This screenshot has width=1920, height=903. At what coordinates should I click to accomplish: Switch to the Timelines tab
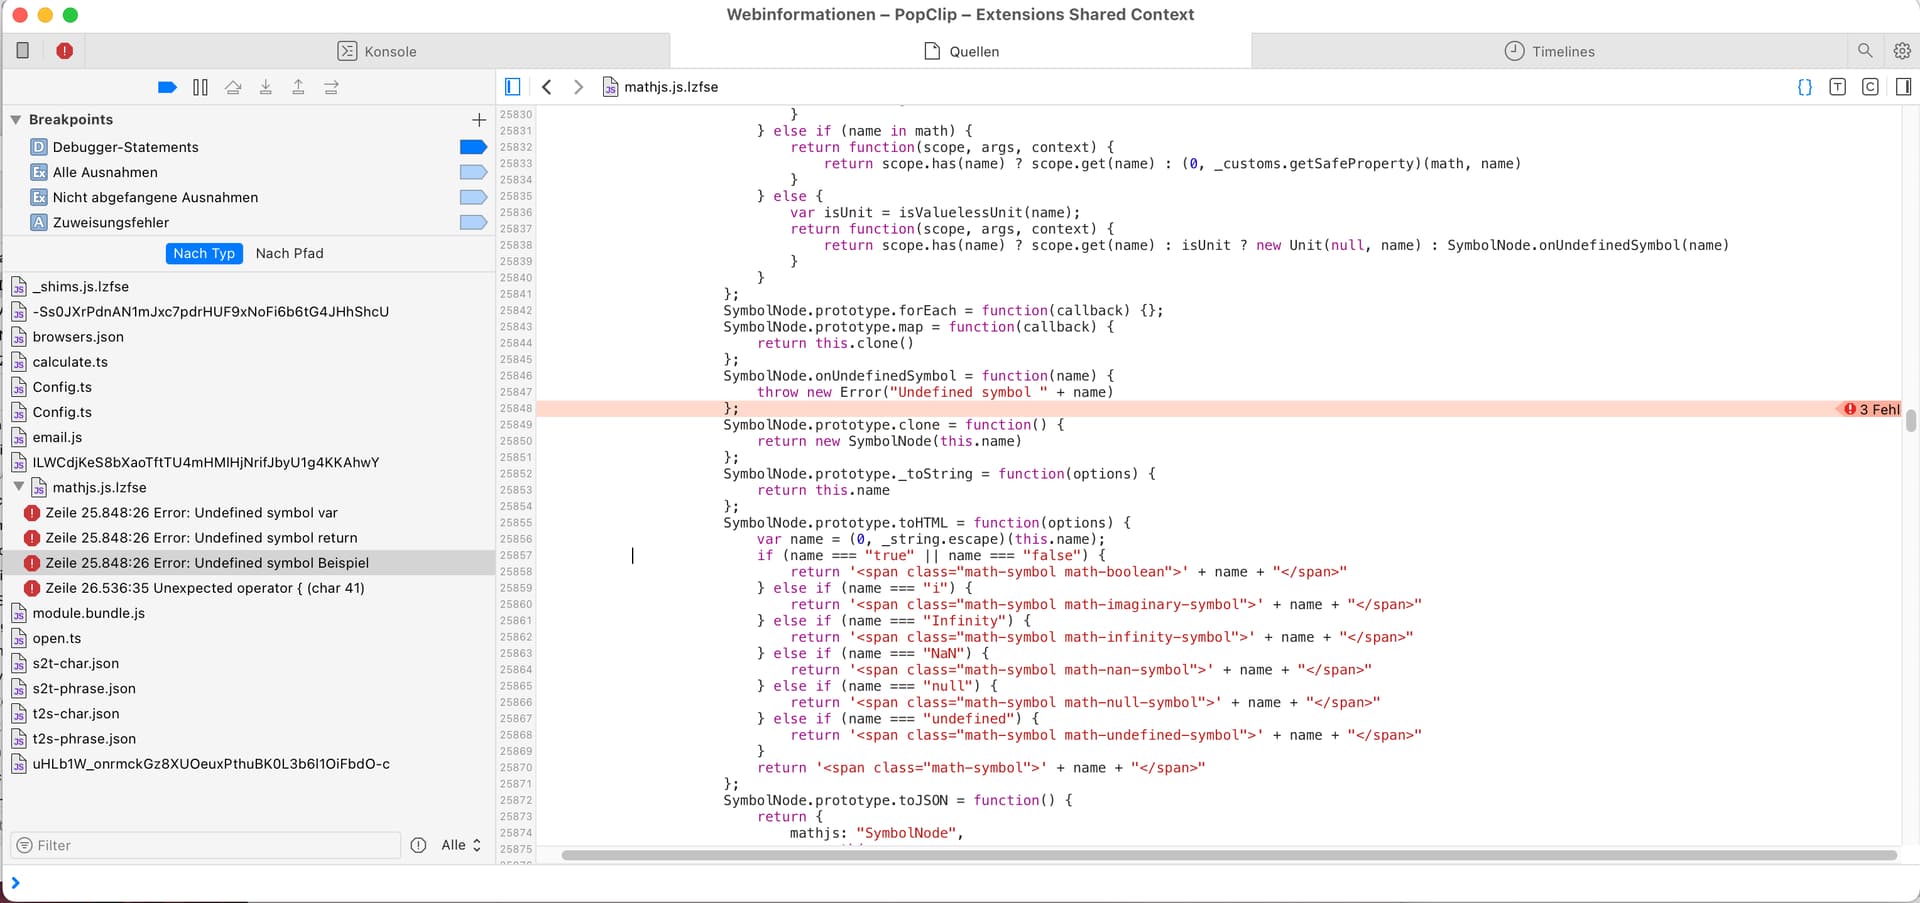point(1549,51)
